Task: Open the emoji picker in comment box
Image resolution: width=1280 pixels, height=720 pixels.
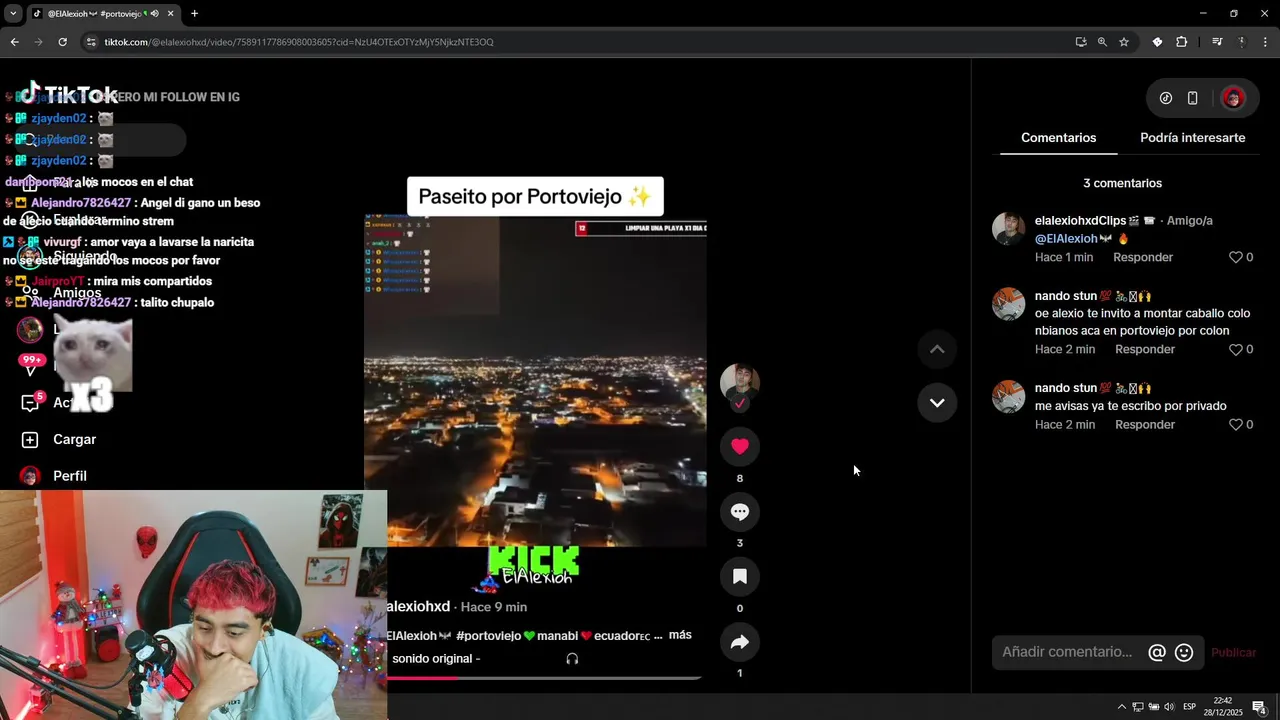Action: click(x=1184, y=653)
